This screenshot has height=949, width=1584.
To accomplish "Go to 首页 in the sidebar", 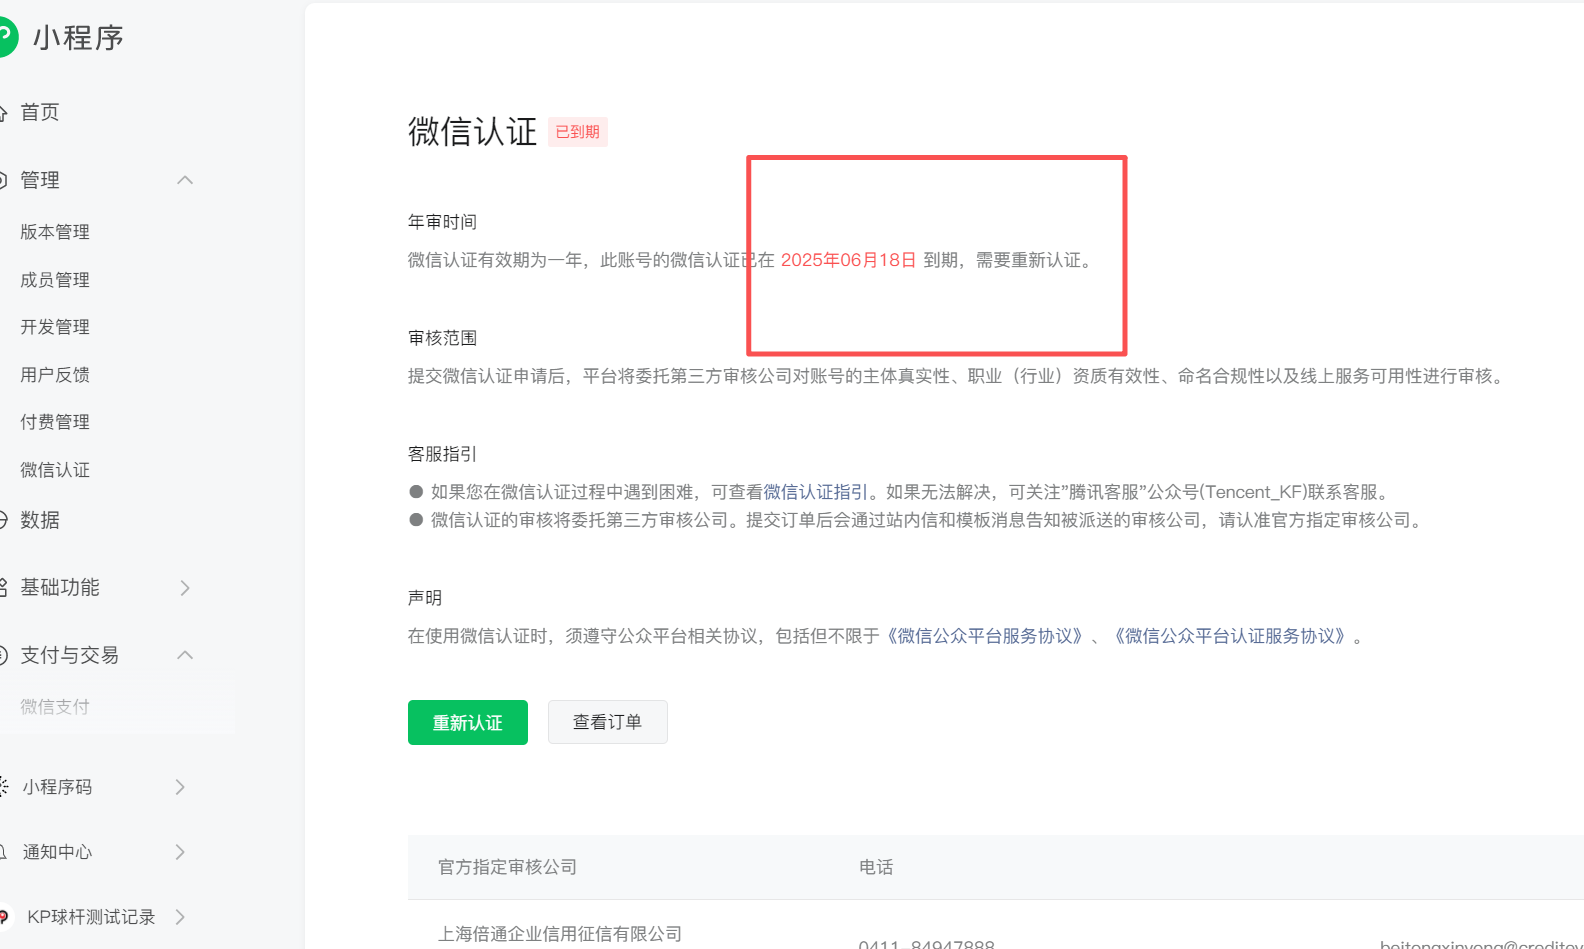I will tap(40, 112).
